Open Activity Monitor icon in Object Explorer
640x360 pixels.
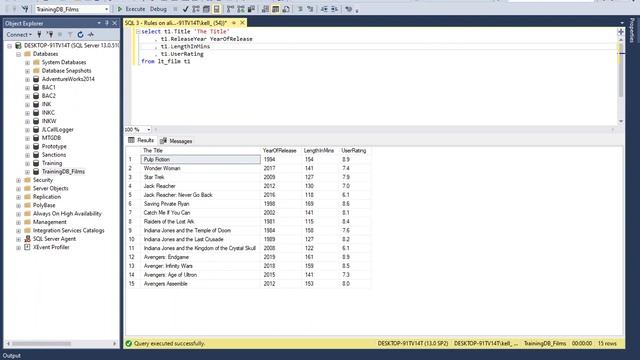point(91,35)
